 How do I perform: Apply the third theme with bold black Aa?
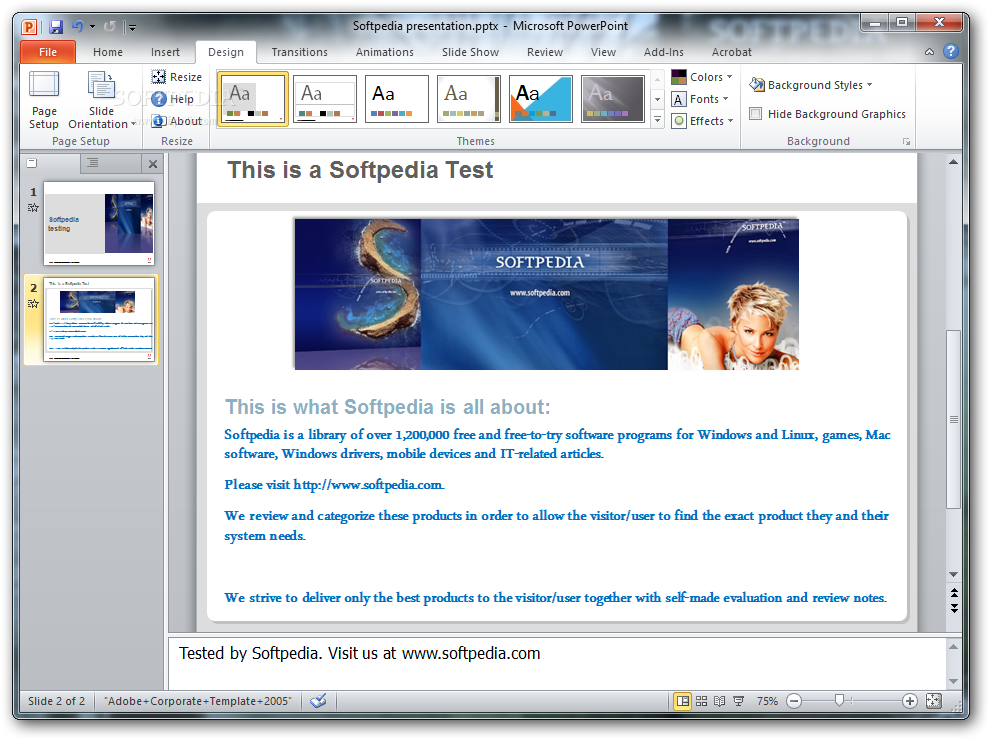coord(397,98)
